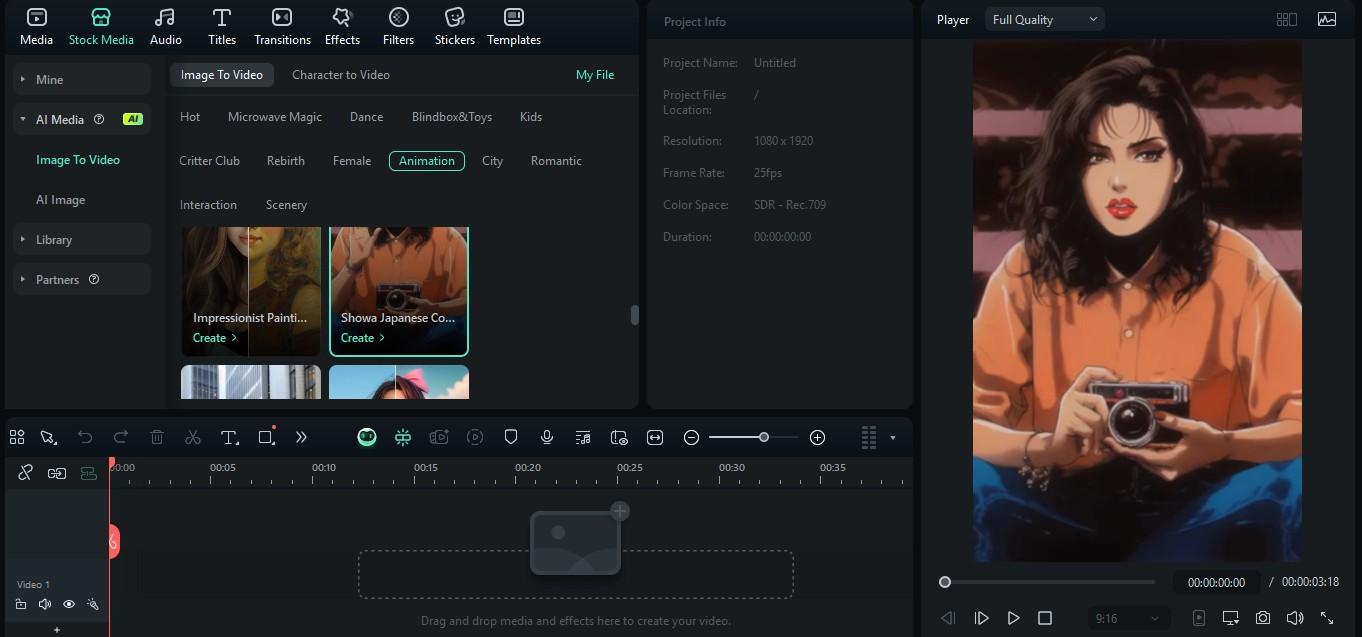
Task: Stop playback in the player
Action: click(x=1045, y=618)
